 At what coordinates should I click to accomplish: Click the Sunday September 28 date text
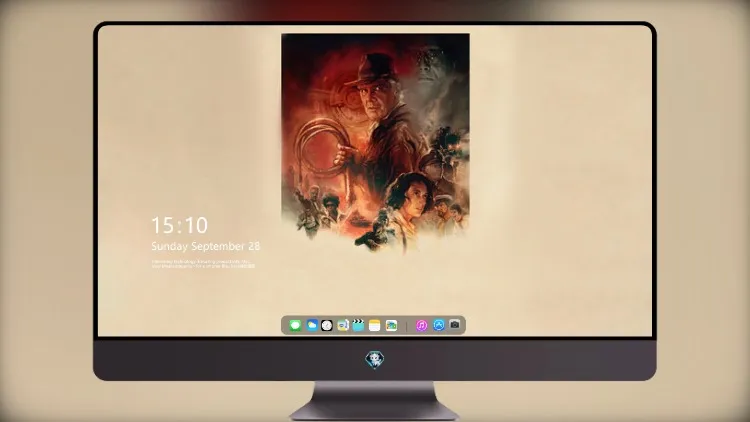point(206,246)
